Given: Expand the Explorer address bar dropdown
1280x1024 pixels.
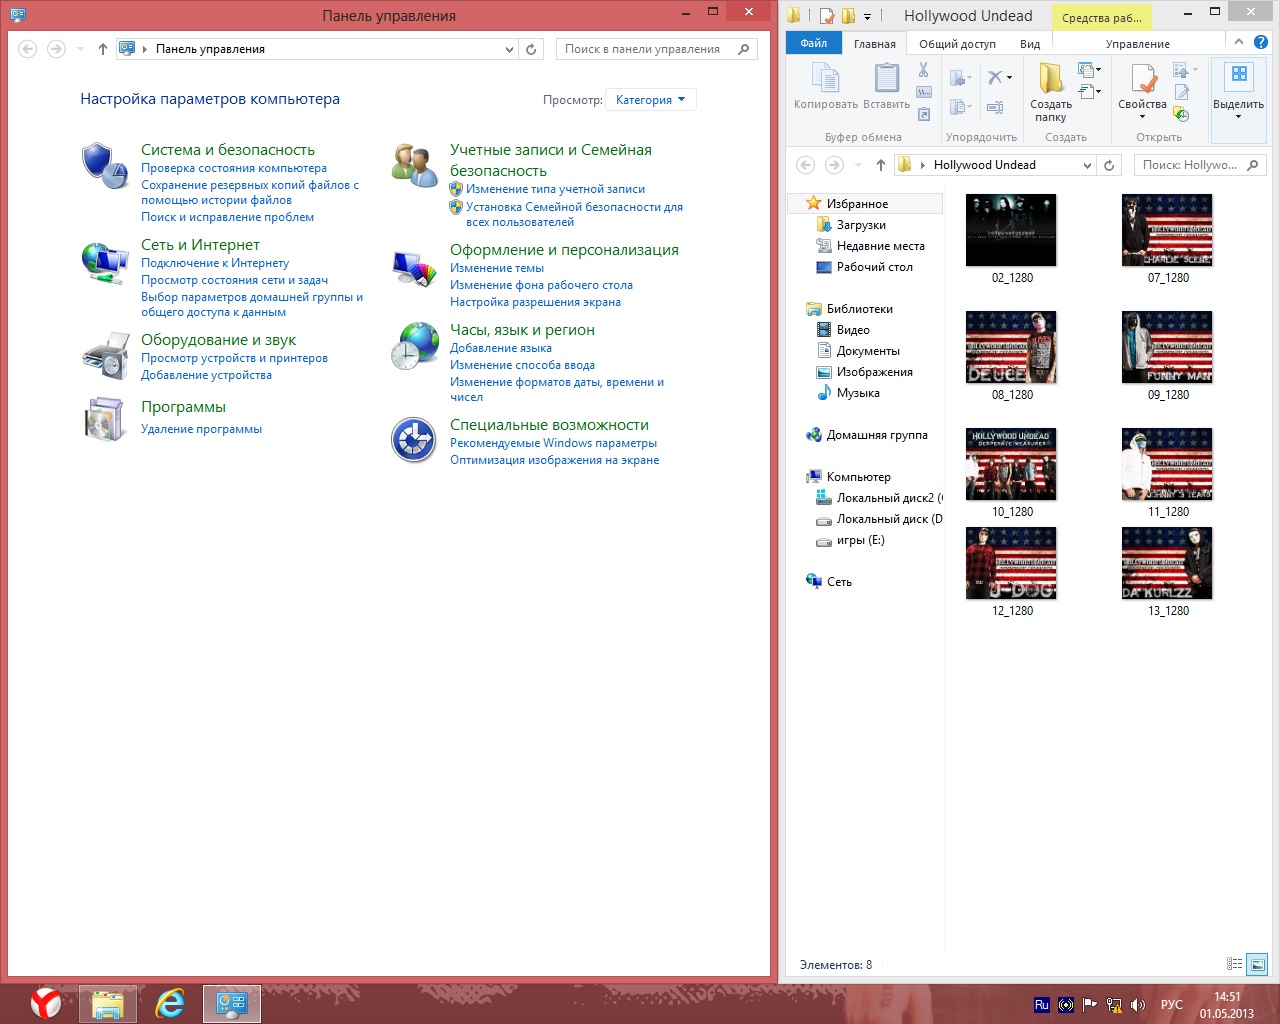Looking at the screenshot, I should pos(1088,165).
